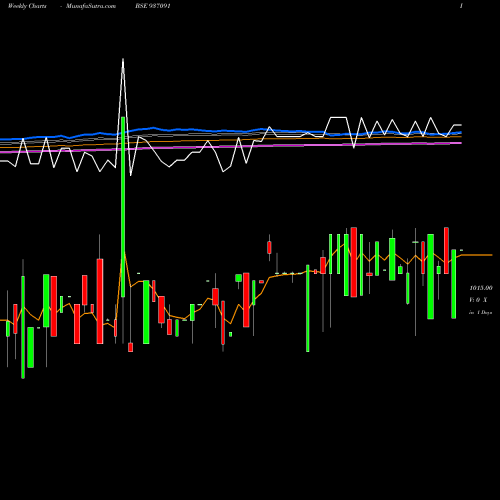Click the 'in 1 Days' label
Viewport: 500px width, 500px height.
tap(481, 313)
